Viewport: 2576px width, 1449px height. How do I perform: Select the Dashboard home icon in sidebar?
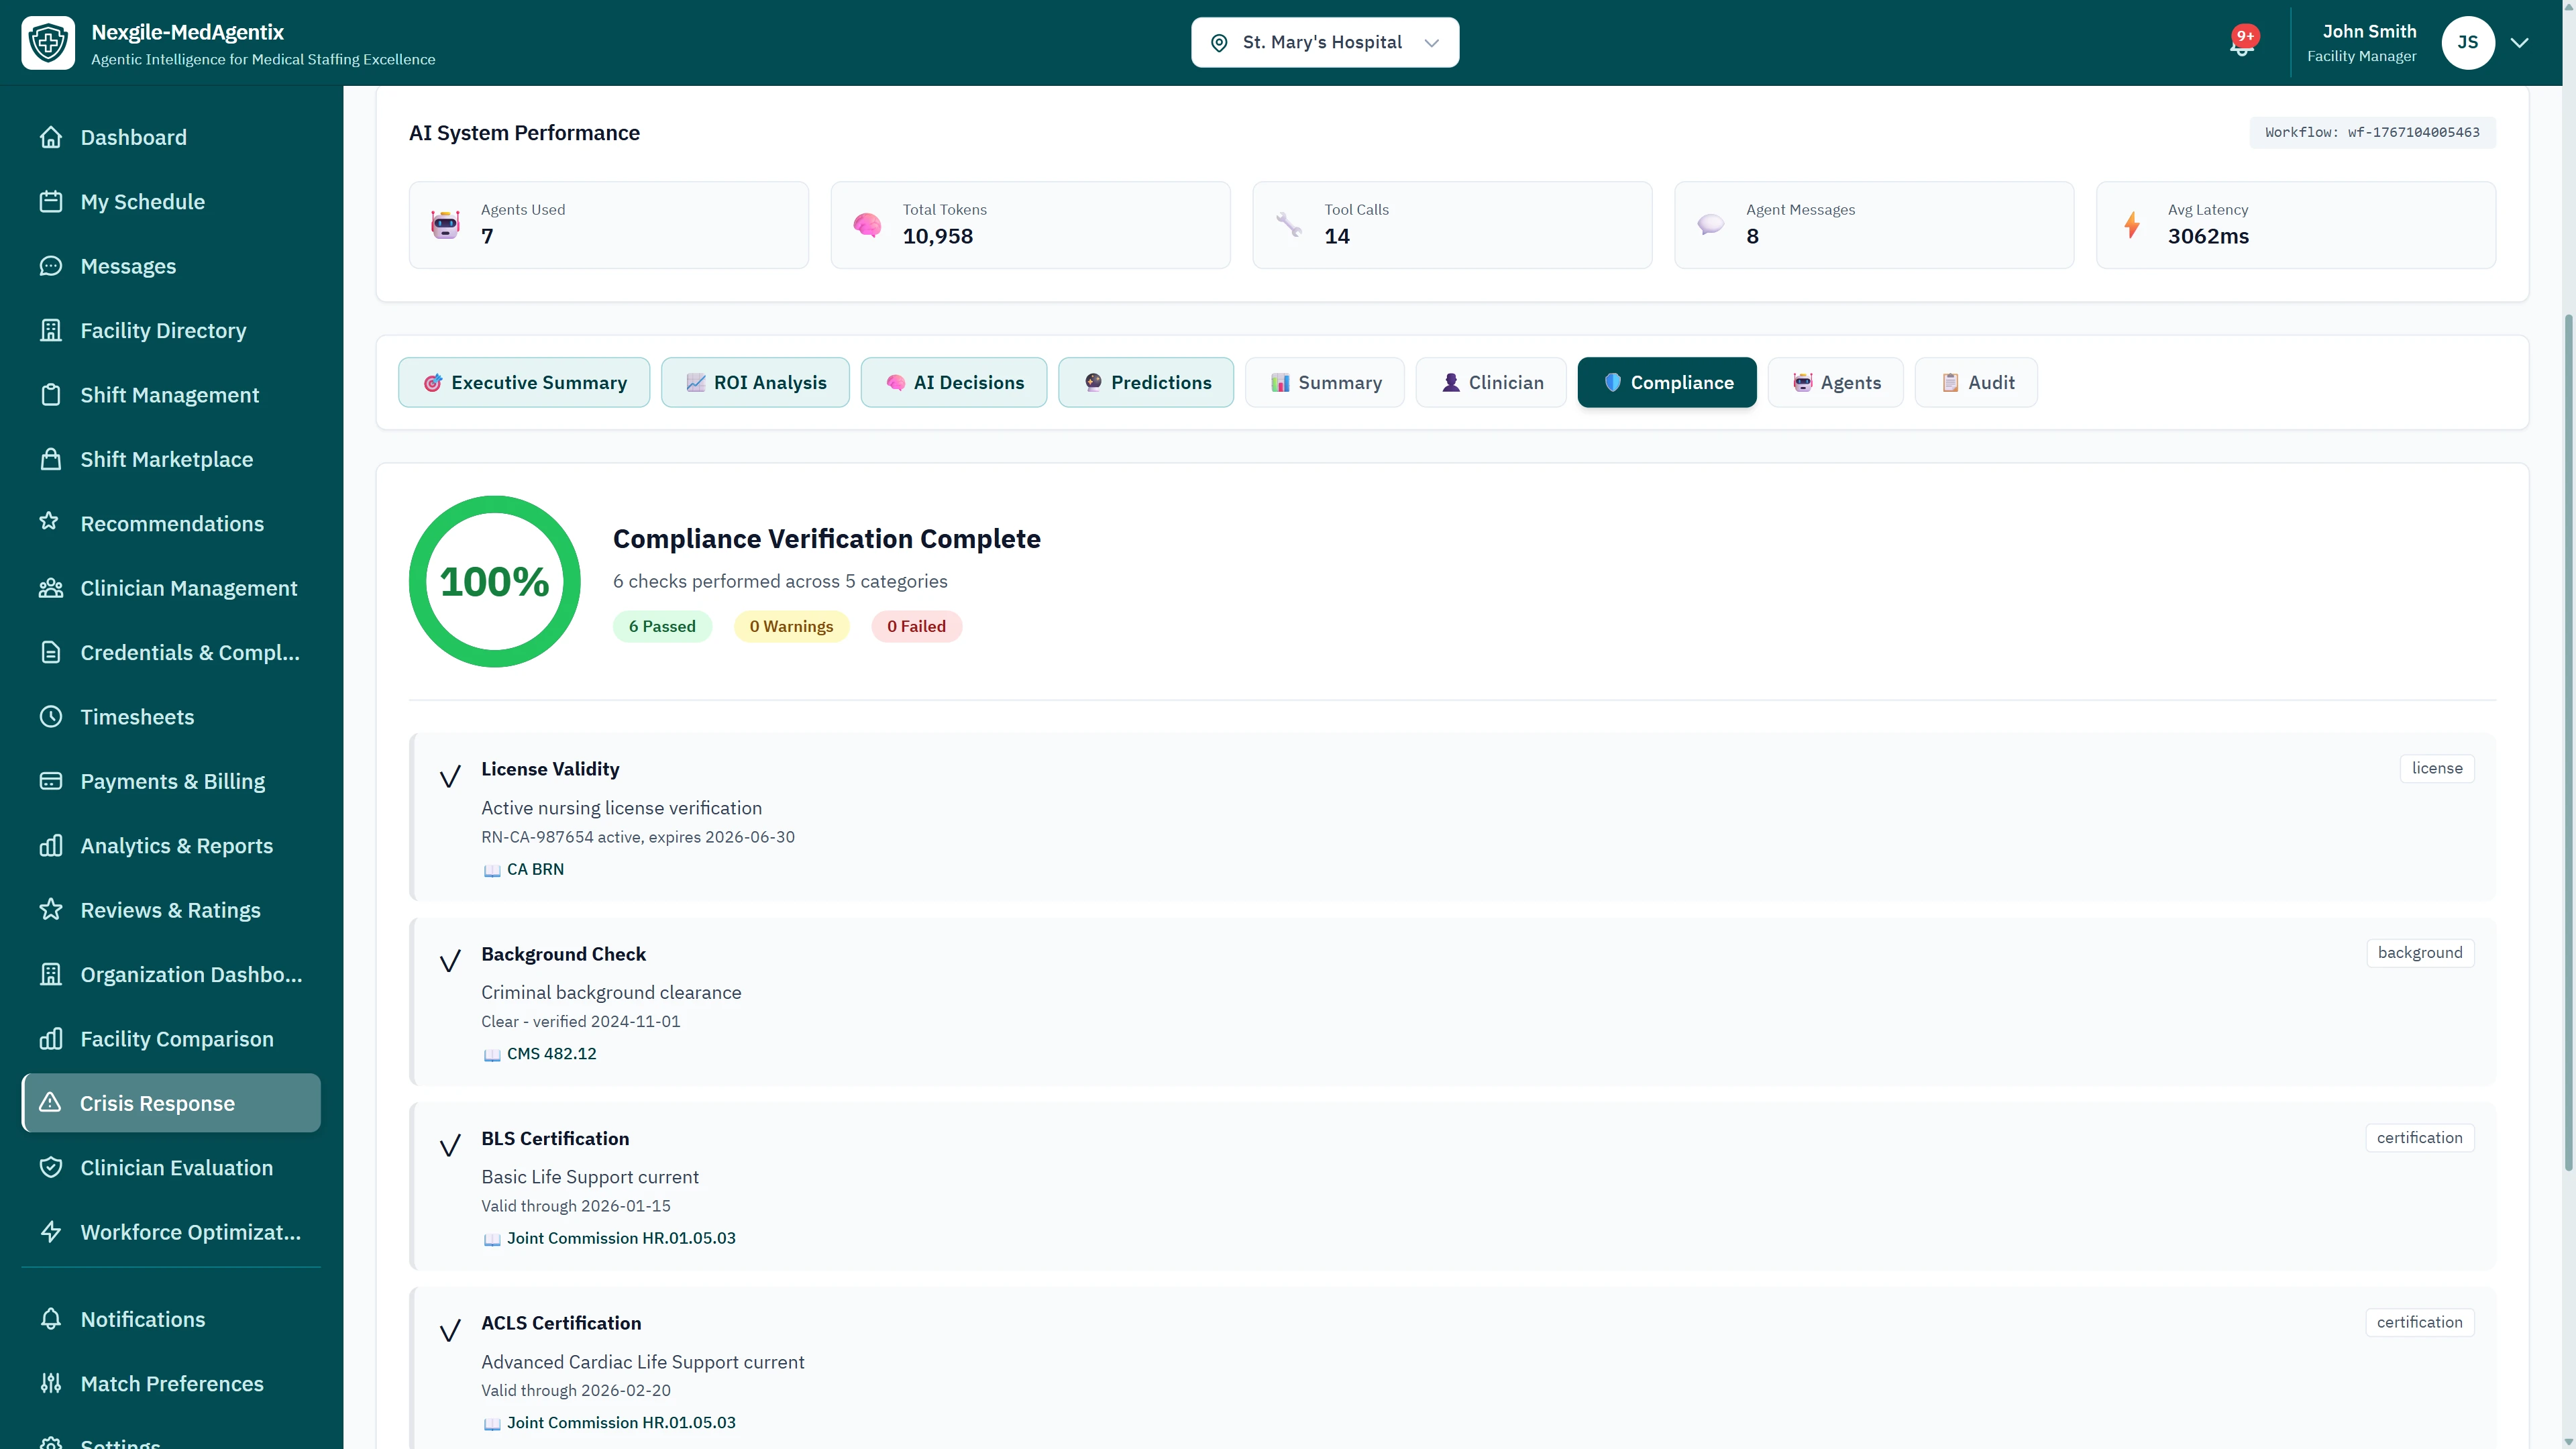pos(52,137)
